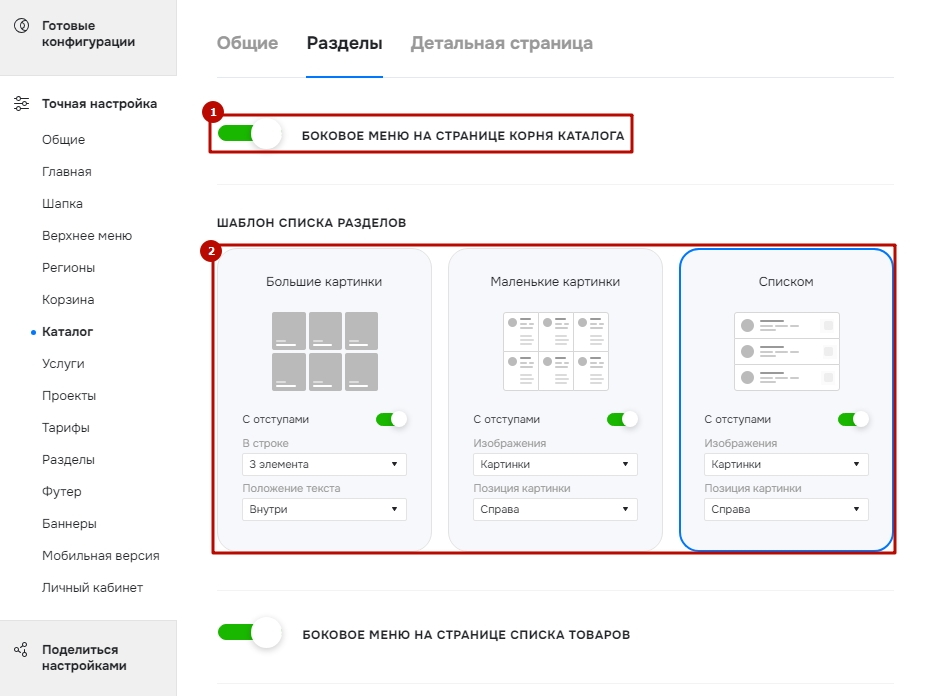The width and height of the screenshot is (927, 696).
Task: Open Регионы settings
Action: 69,267
